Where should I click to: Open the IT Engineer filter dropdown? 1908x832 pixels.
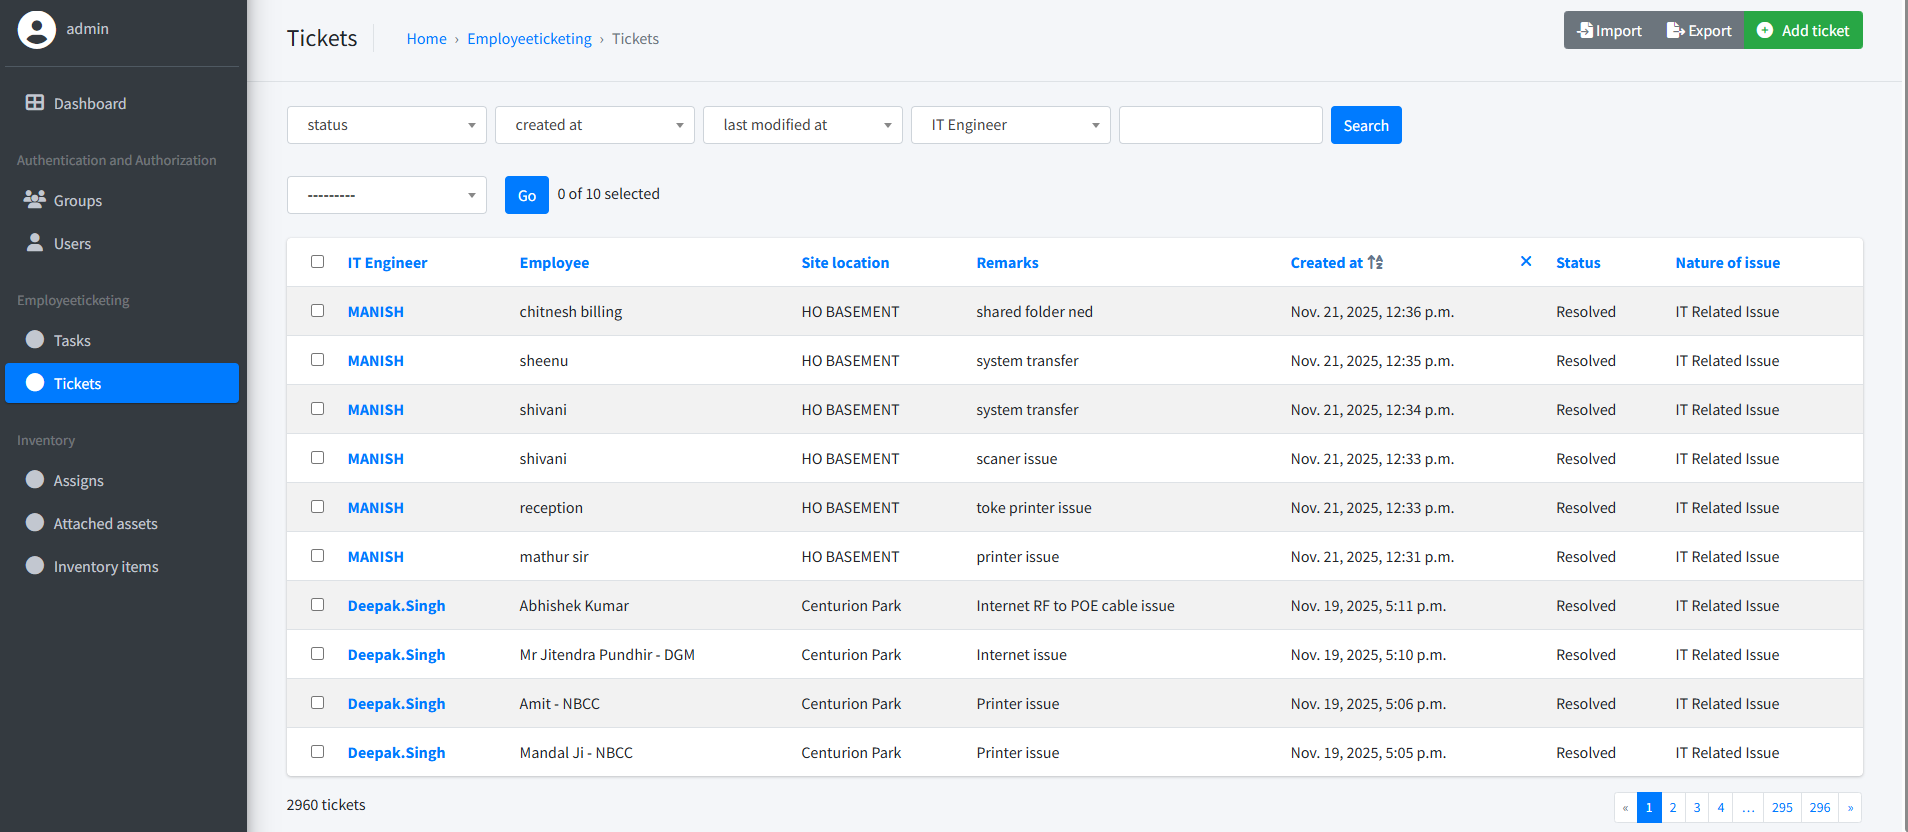1010,125
